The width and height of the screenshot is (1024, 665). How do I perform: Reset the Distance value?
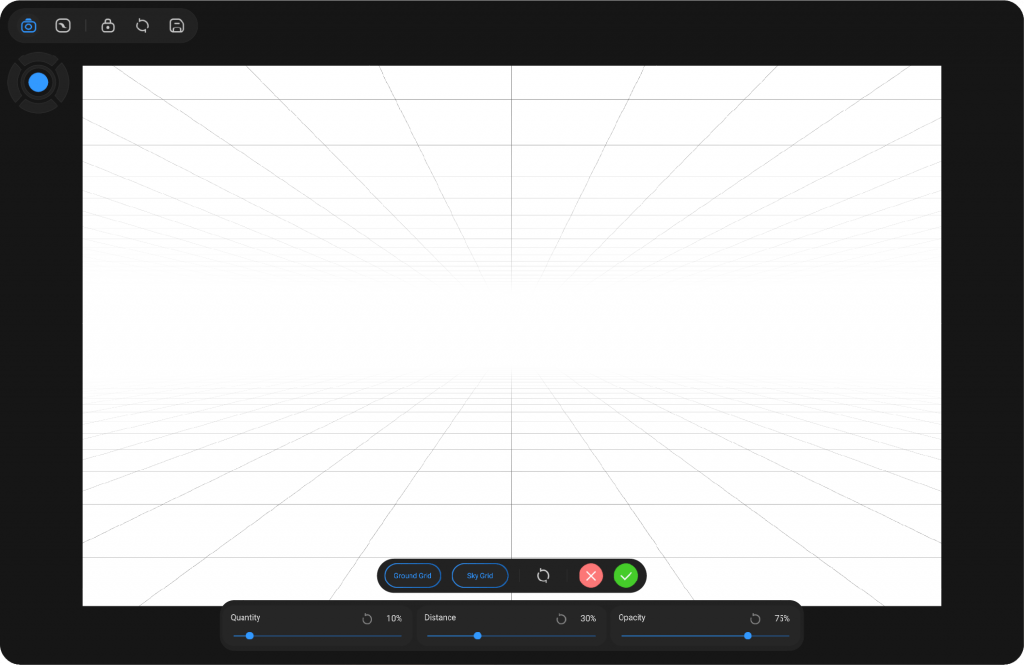pyautogui.click(x=561, y=619)
